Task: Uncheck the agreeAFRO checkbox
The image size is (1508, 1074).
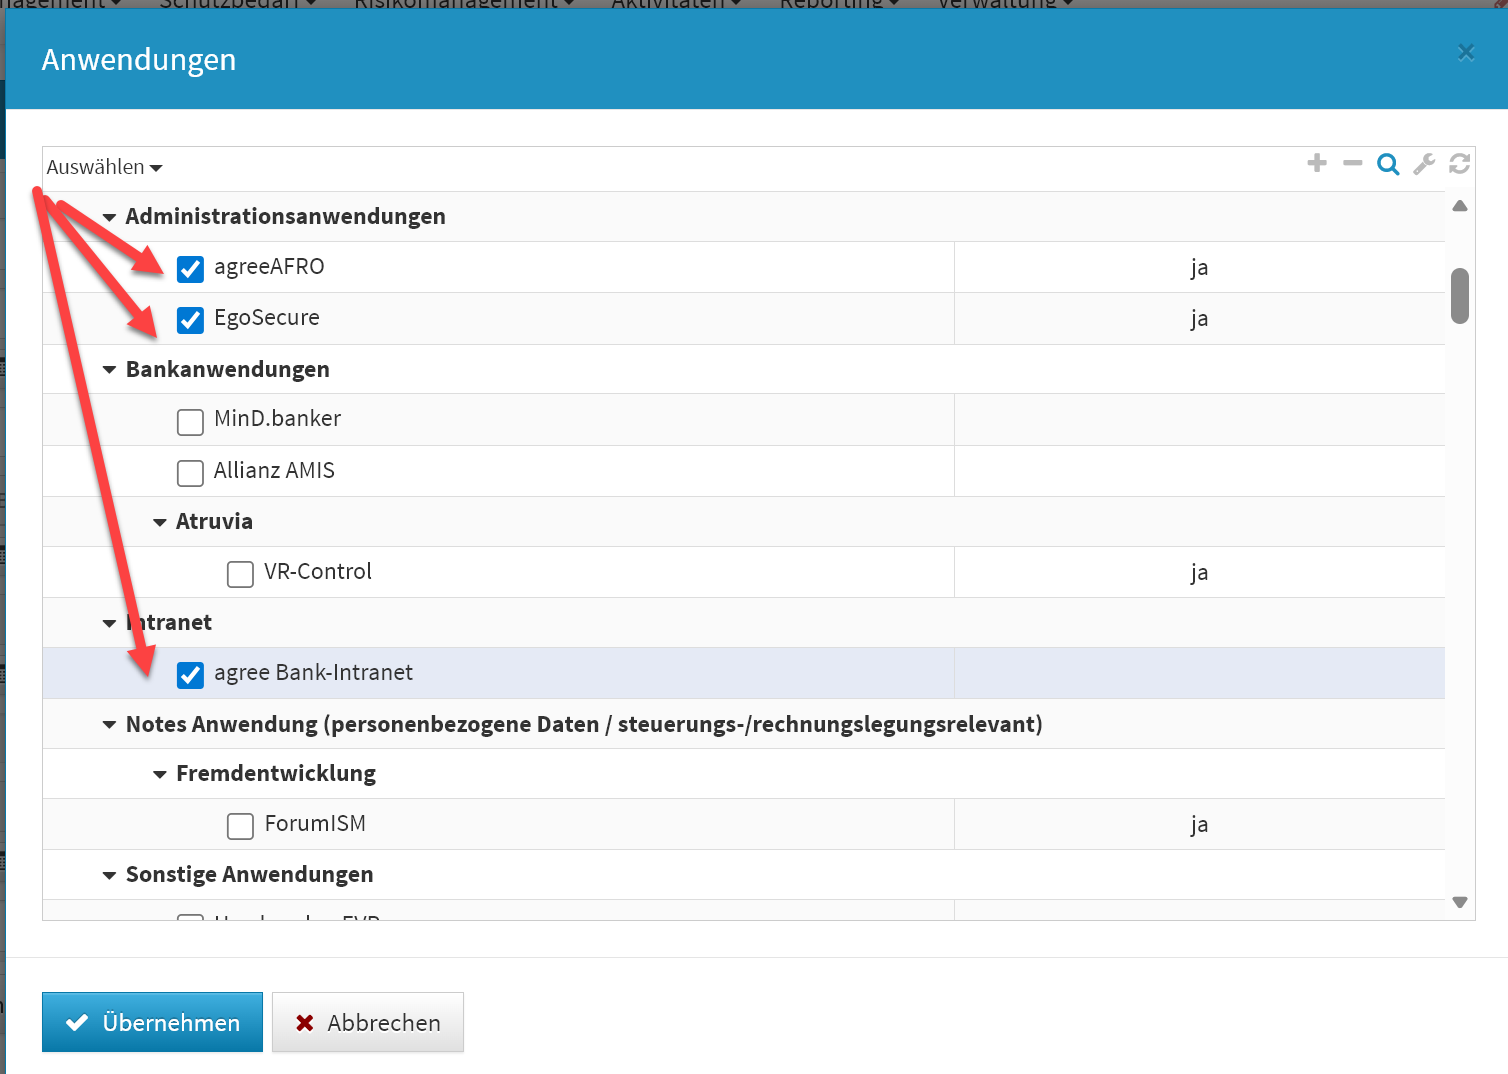Action: coord(190,269)
